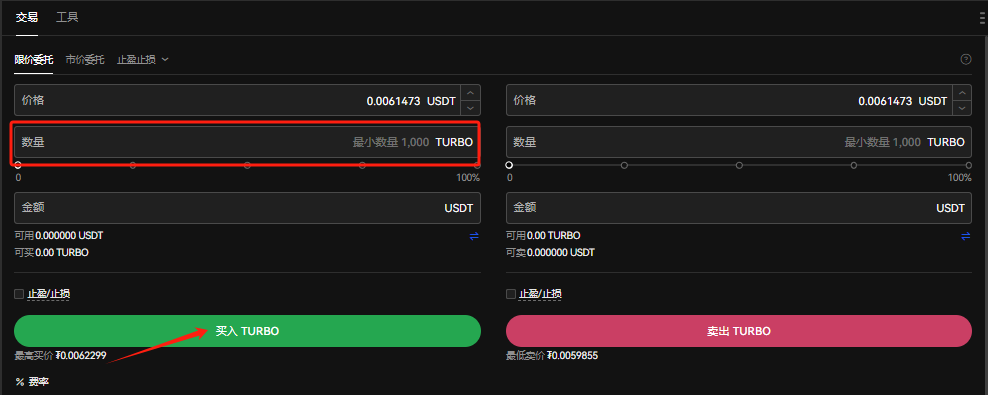Click the percent icon next to 费率
Screen dimensions: 988x395
coord(20,382)
